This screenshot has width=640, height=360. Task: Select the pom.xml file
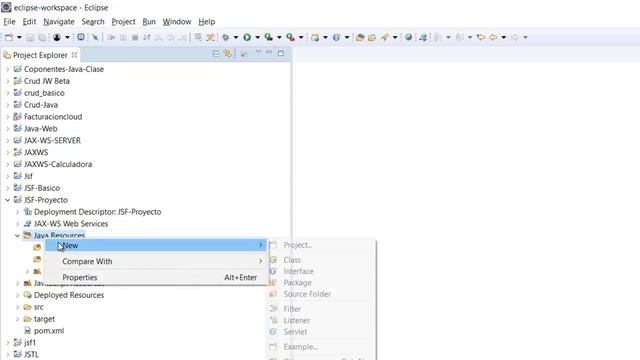tap(49, 331)
